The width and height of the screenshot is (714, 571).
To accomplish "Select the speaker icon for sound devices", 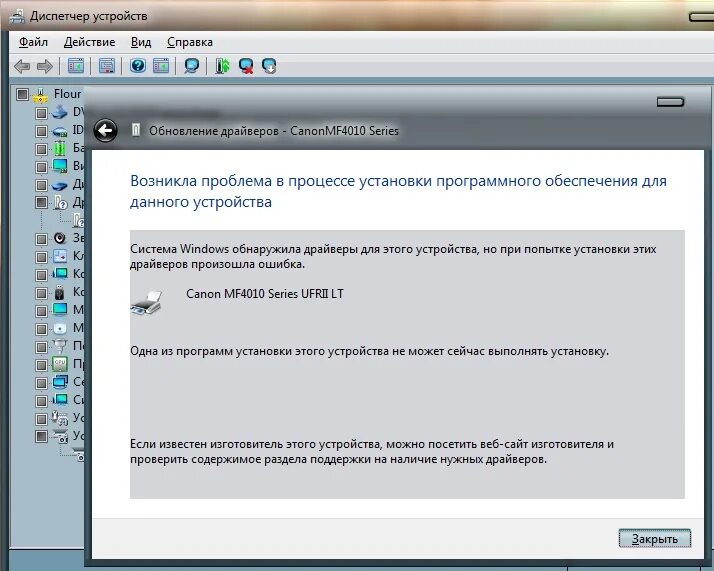I will tap(60, 238).
